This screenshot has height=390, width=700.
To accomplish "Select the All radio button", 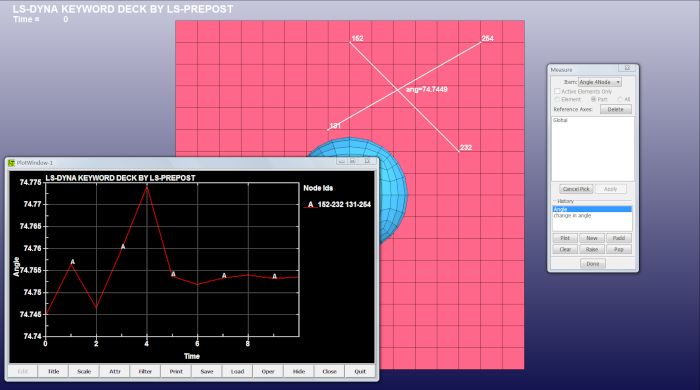I will tap(620, 99).
